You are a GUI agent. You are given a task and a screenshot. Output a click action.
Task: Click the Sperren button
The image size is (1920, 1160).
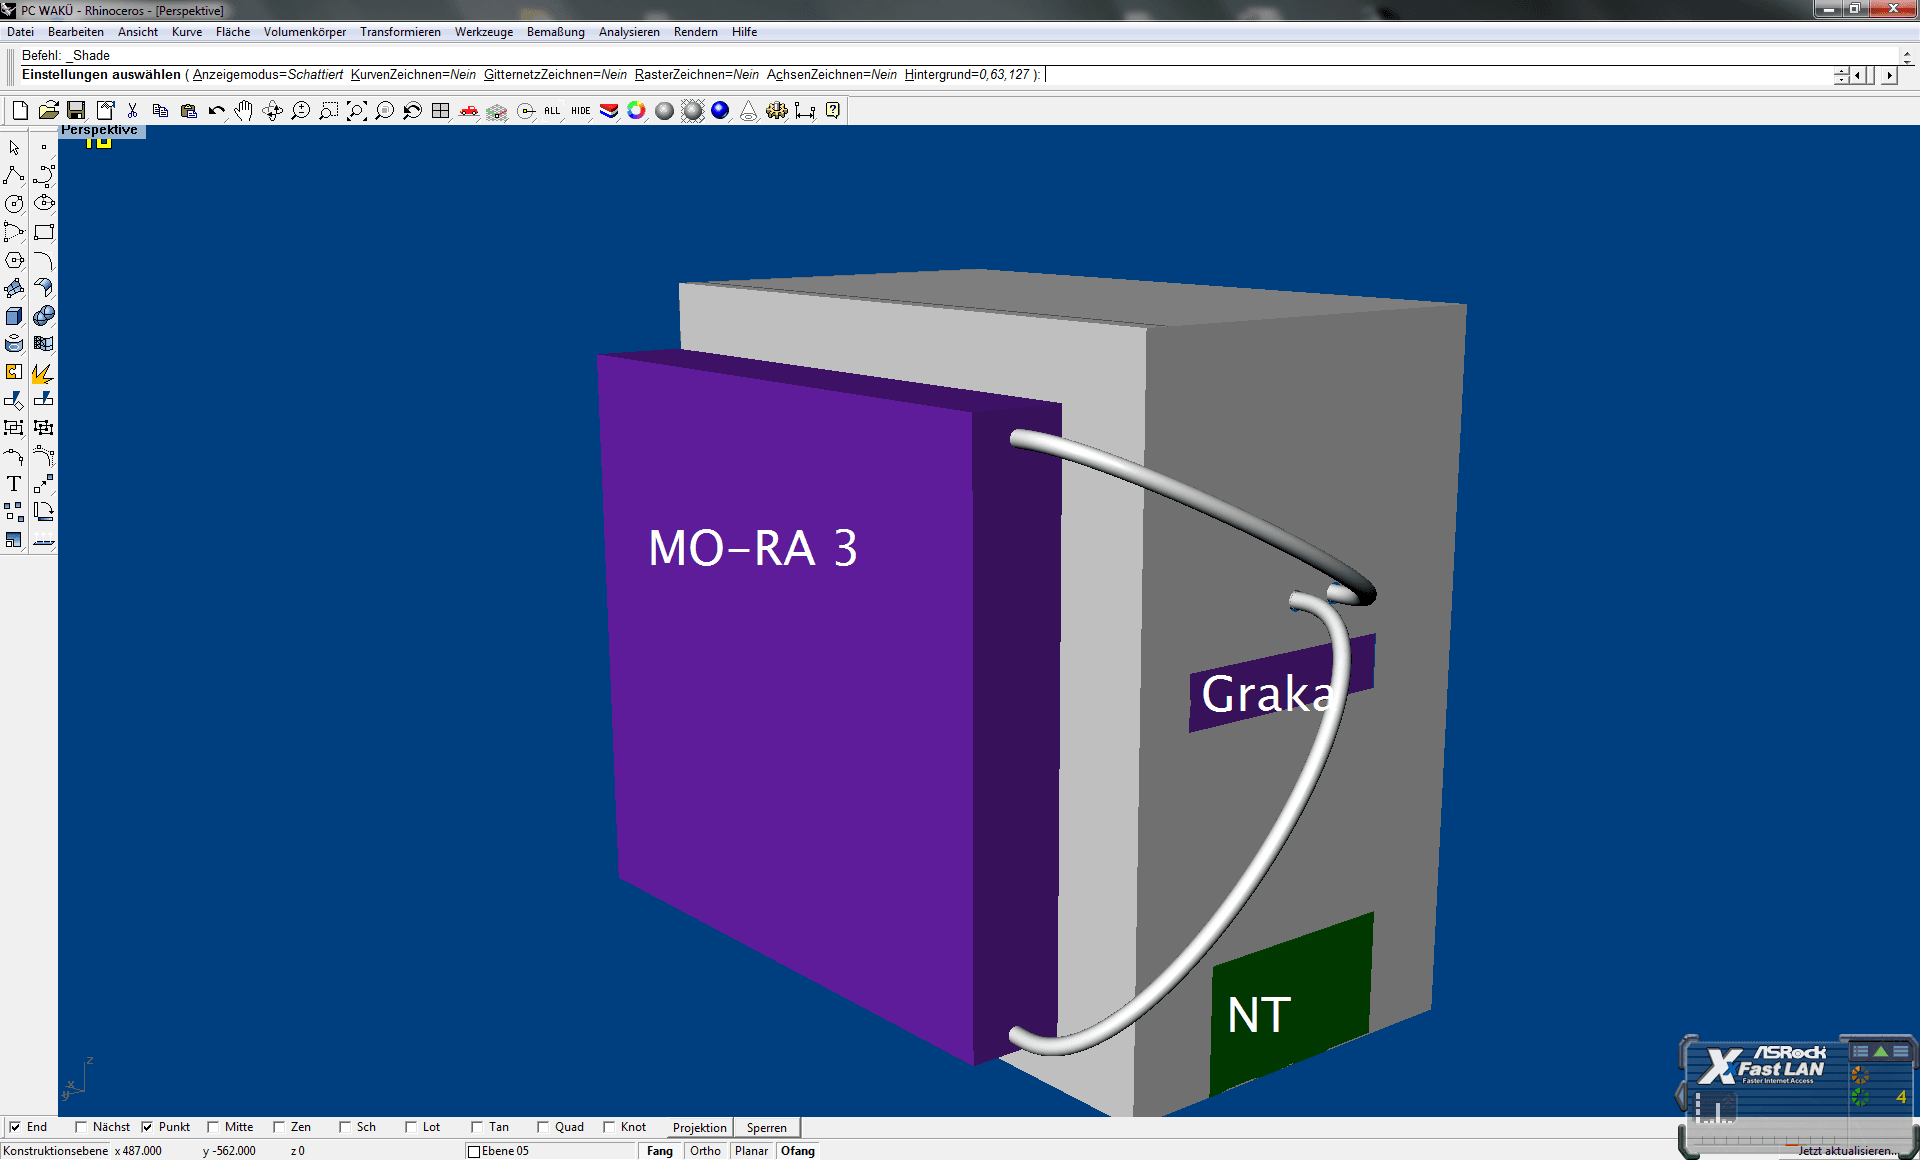pyautogui.click(x=767, y=1128)
